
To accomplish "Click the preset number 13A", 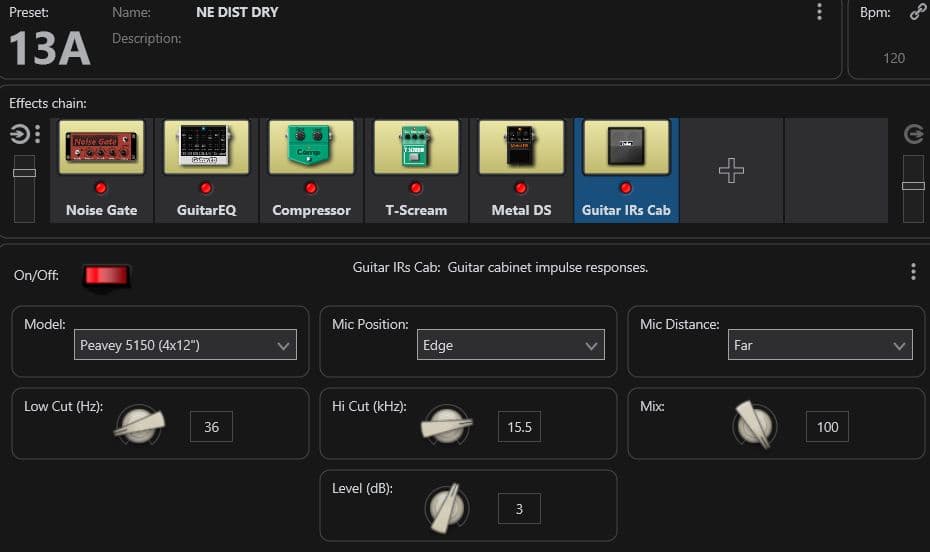I will (x=50, y=48).
